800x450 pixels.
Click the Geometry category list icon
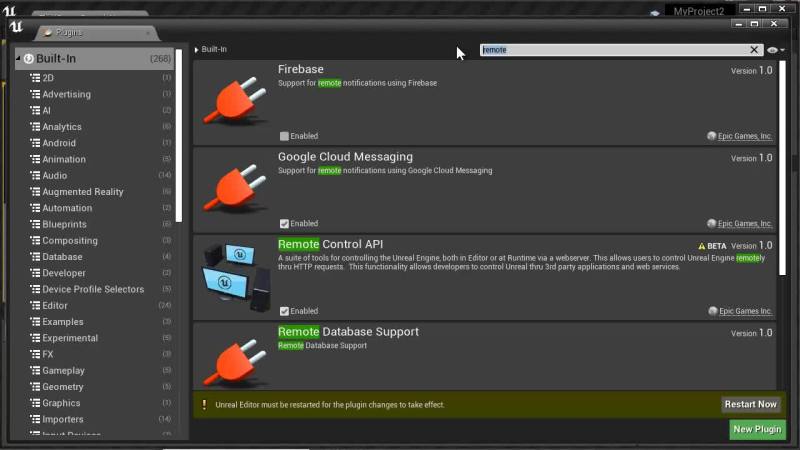click(35, 387)
